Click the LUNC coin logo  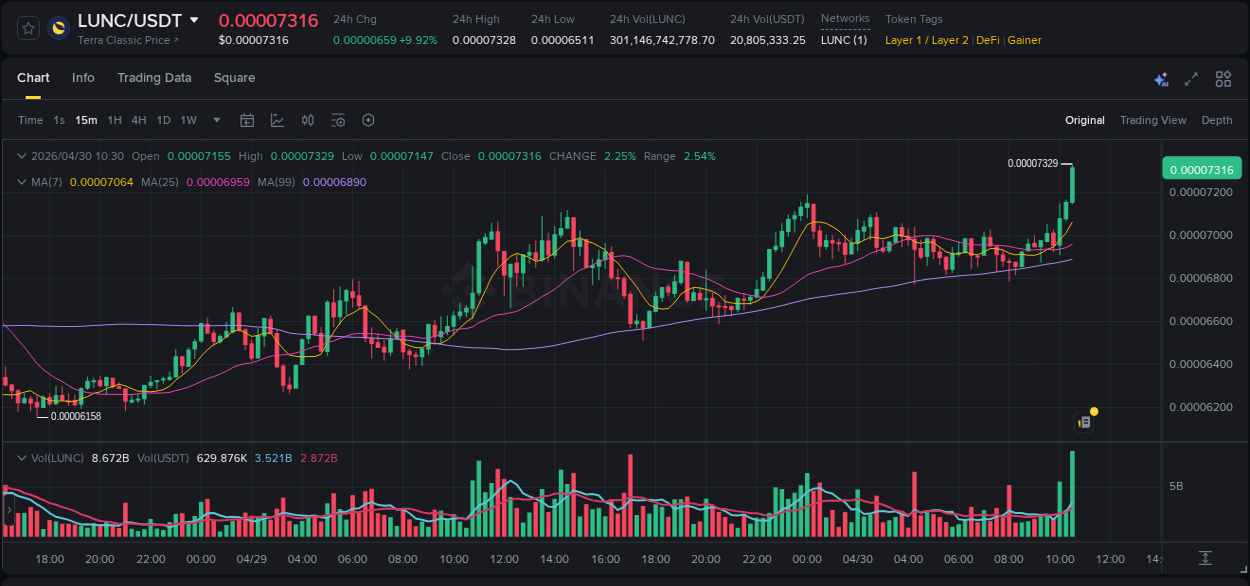point(58,28)
